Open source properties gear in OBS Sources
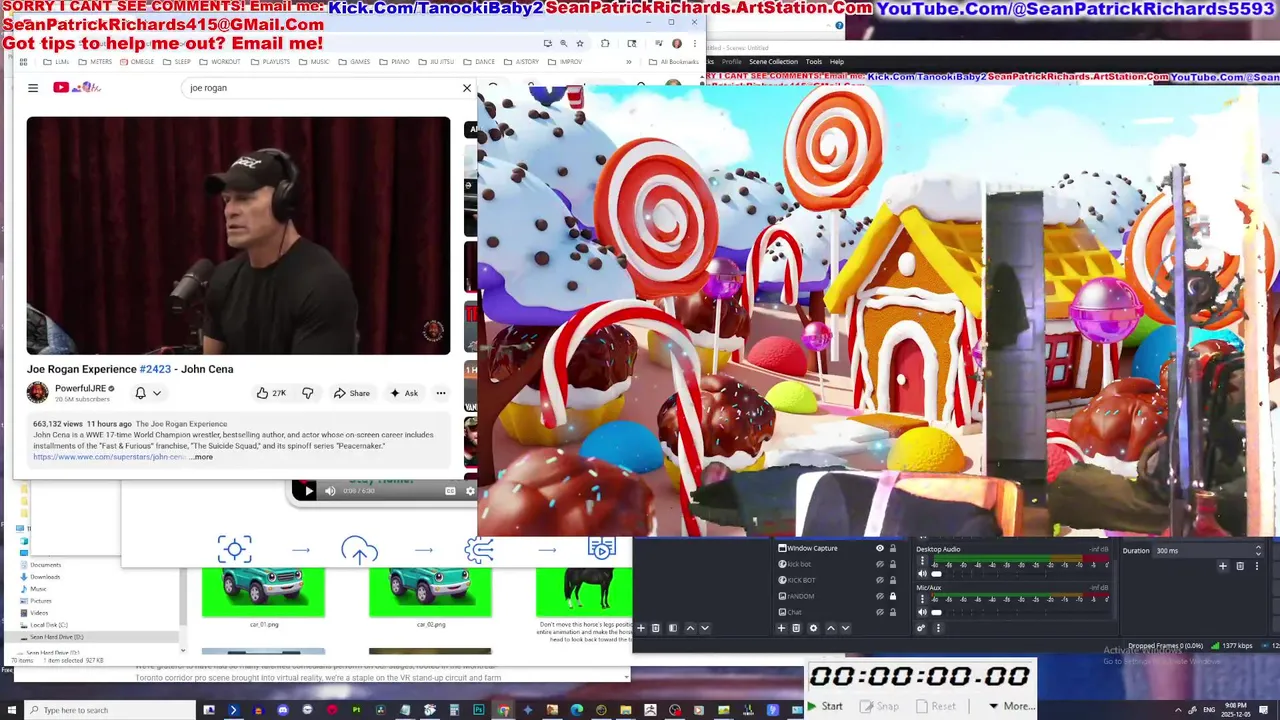1280x720 pixels. 813,628
